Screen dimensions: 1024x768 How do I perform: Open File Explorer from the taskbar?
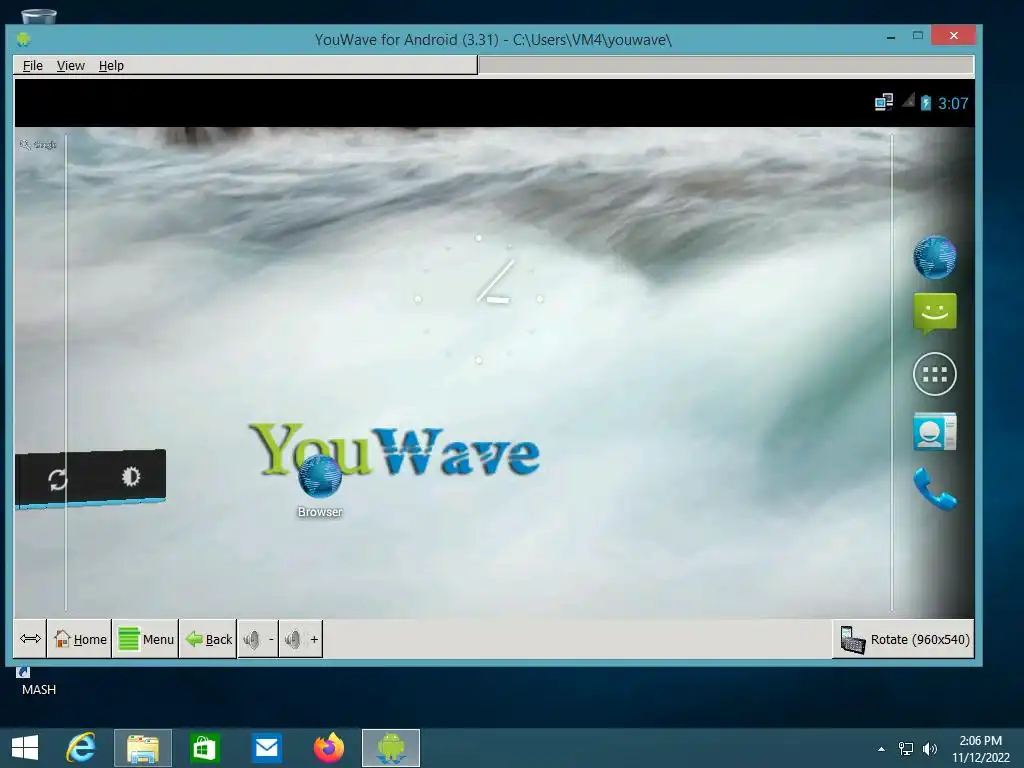point(143,748)
